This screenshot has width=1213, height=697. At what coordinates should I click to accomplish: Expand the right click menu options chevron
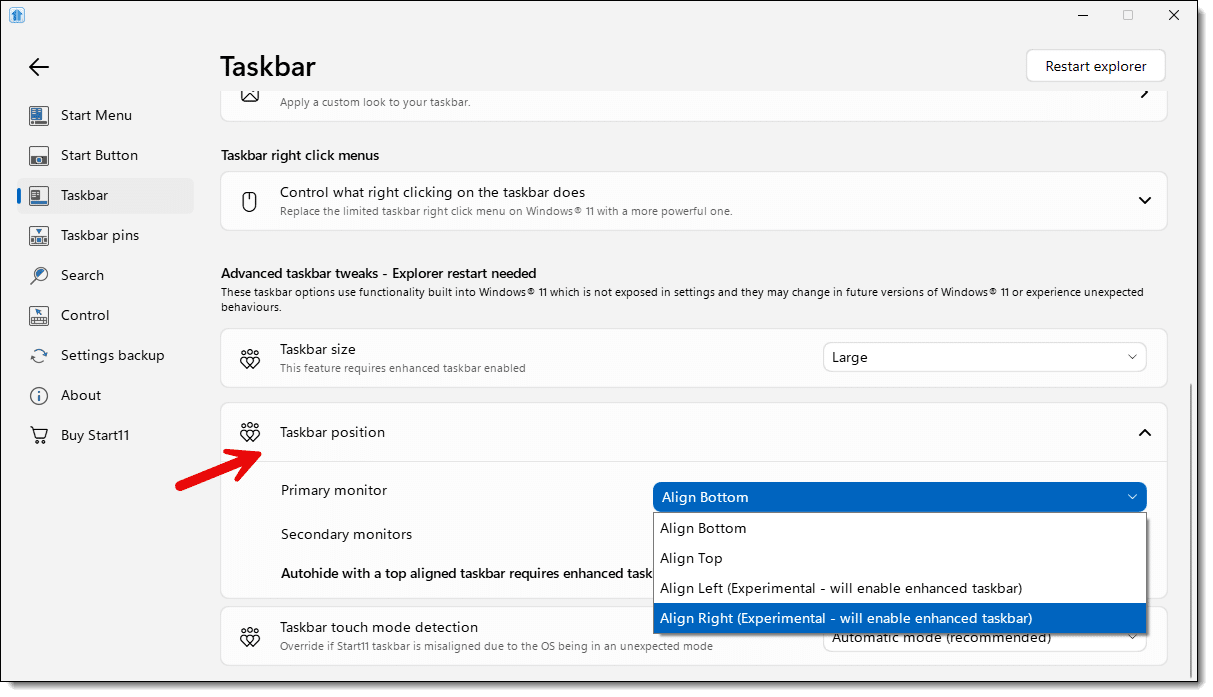[x=1145, y=200]
